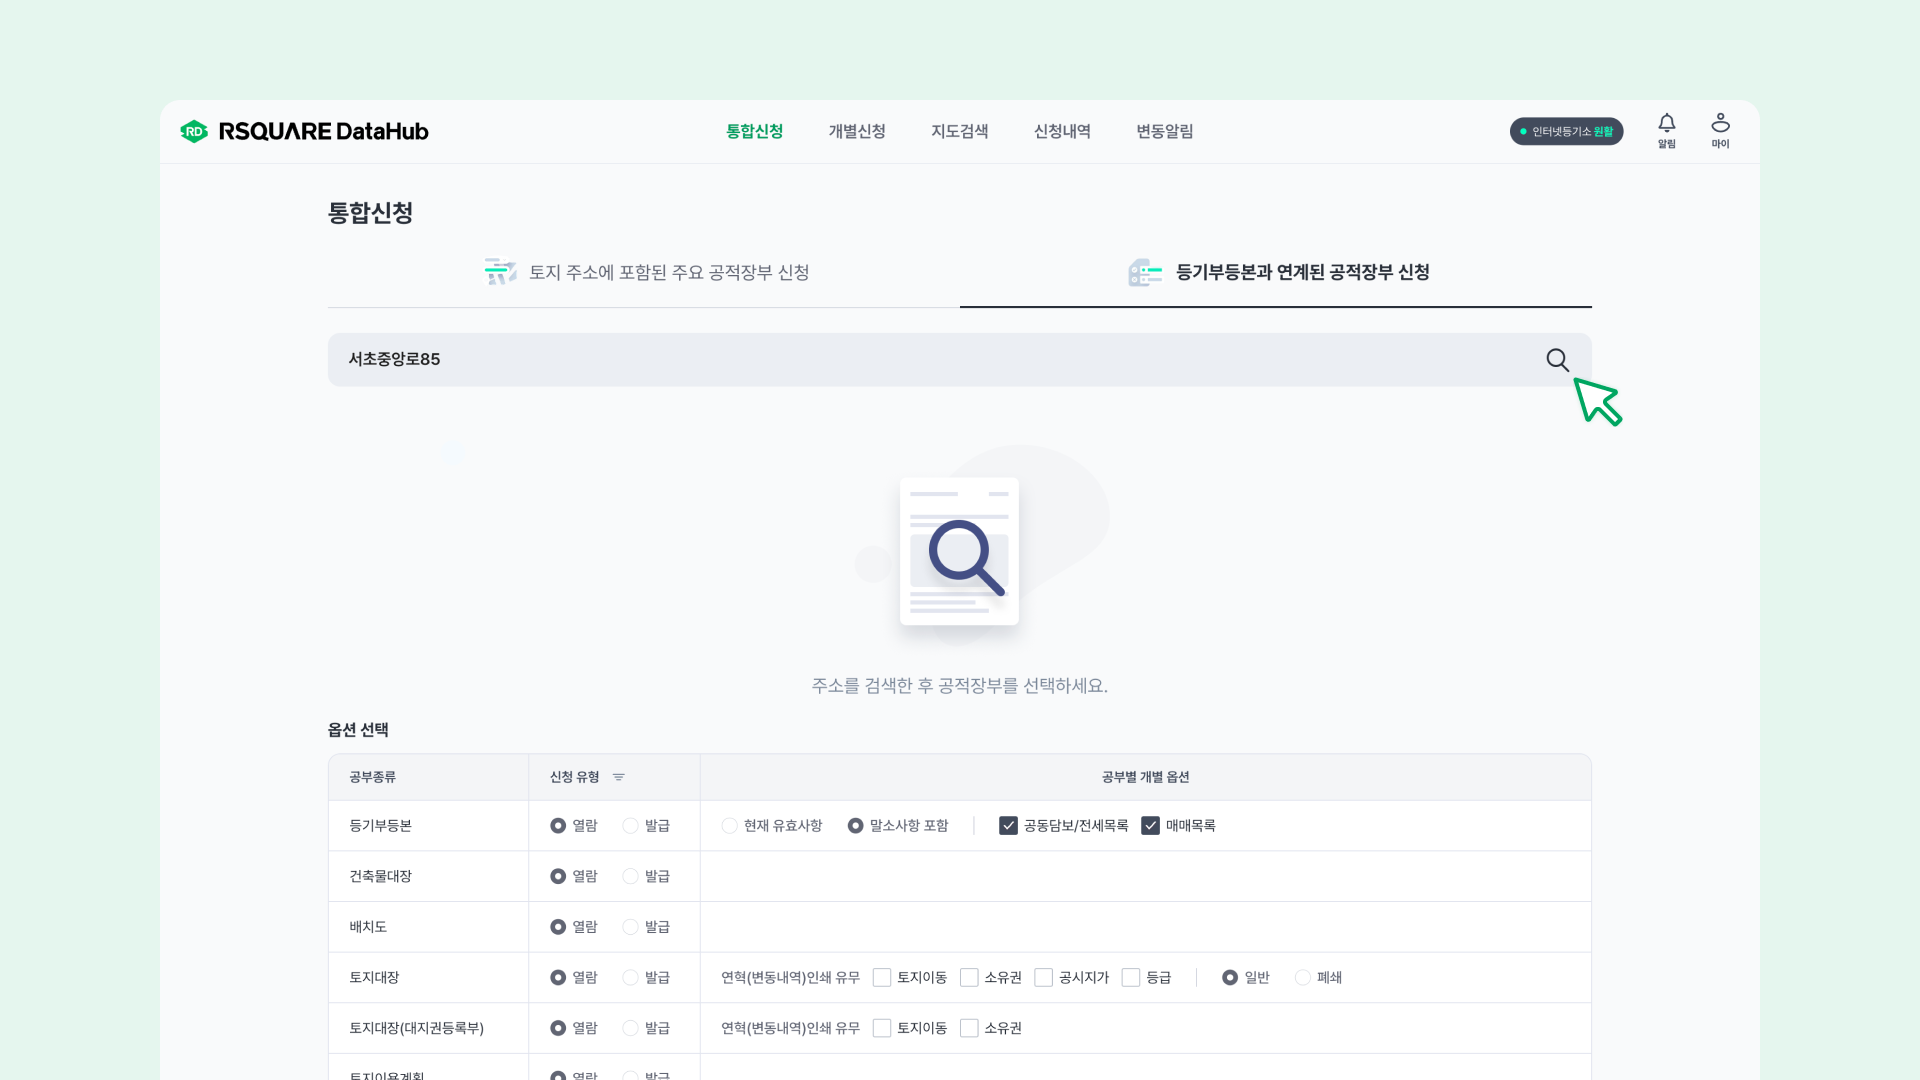Image resolution: width=1920 pixels, height=1080 pixels.
Task: Click the search magnifier icon
Action: coord(1557,359)
